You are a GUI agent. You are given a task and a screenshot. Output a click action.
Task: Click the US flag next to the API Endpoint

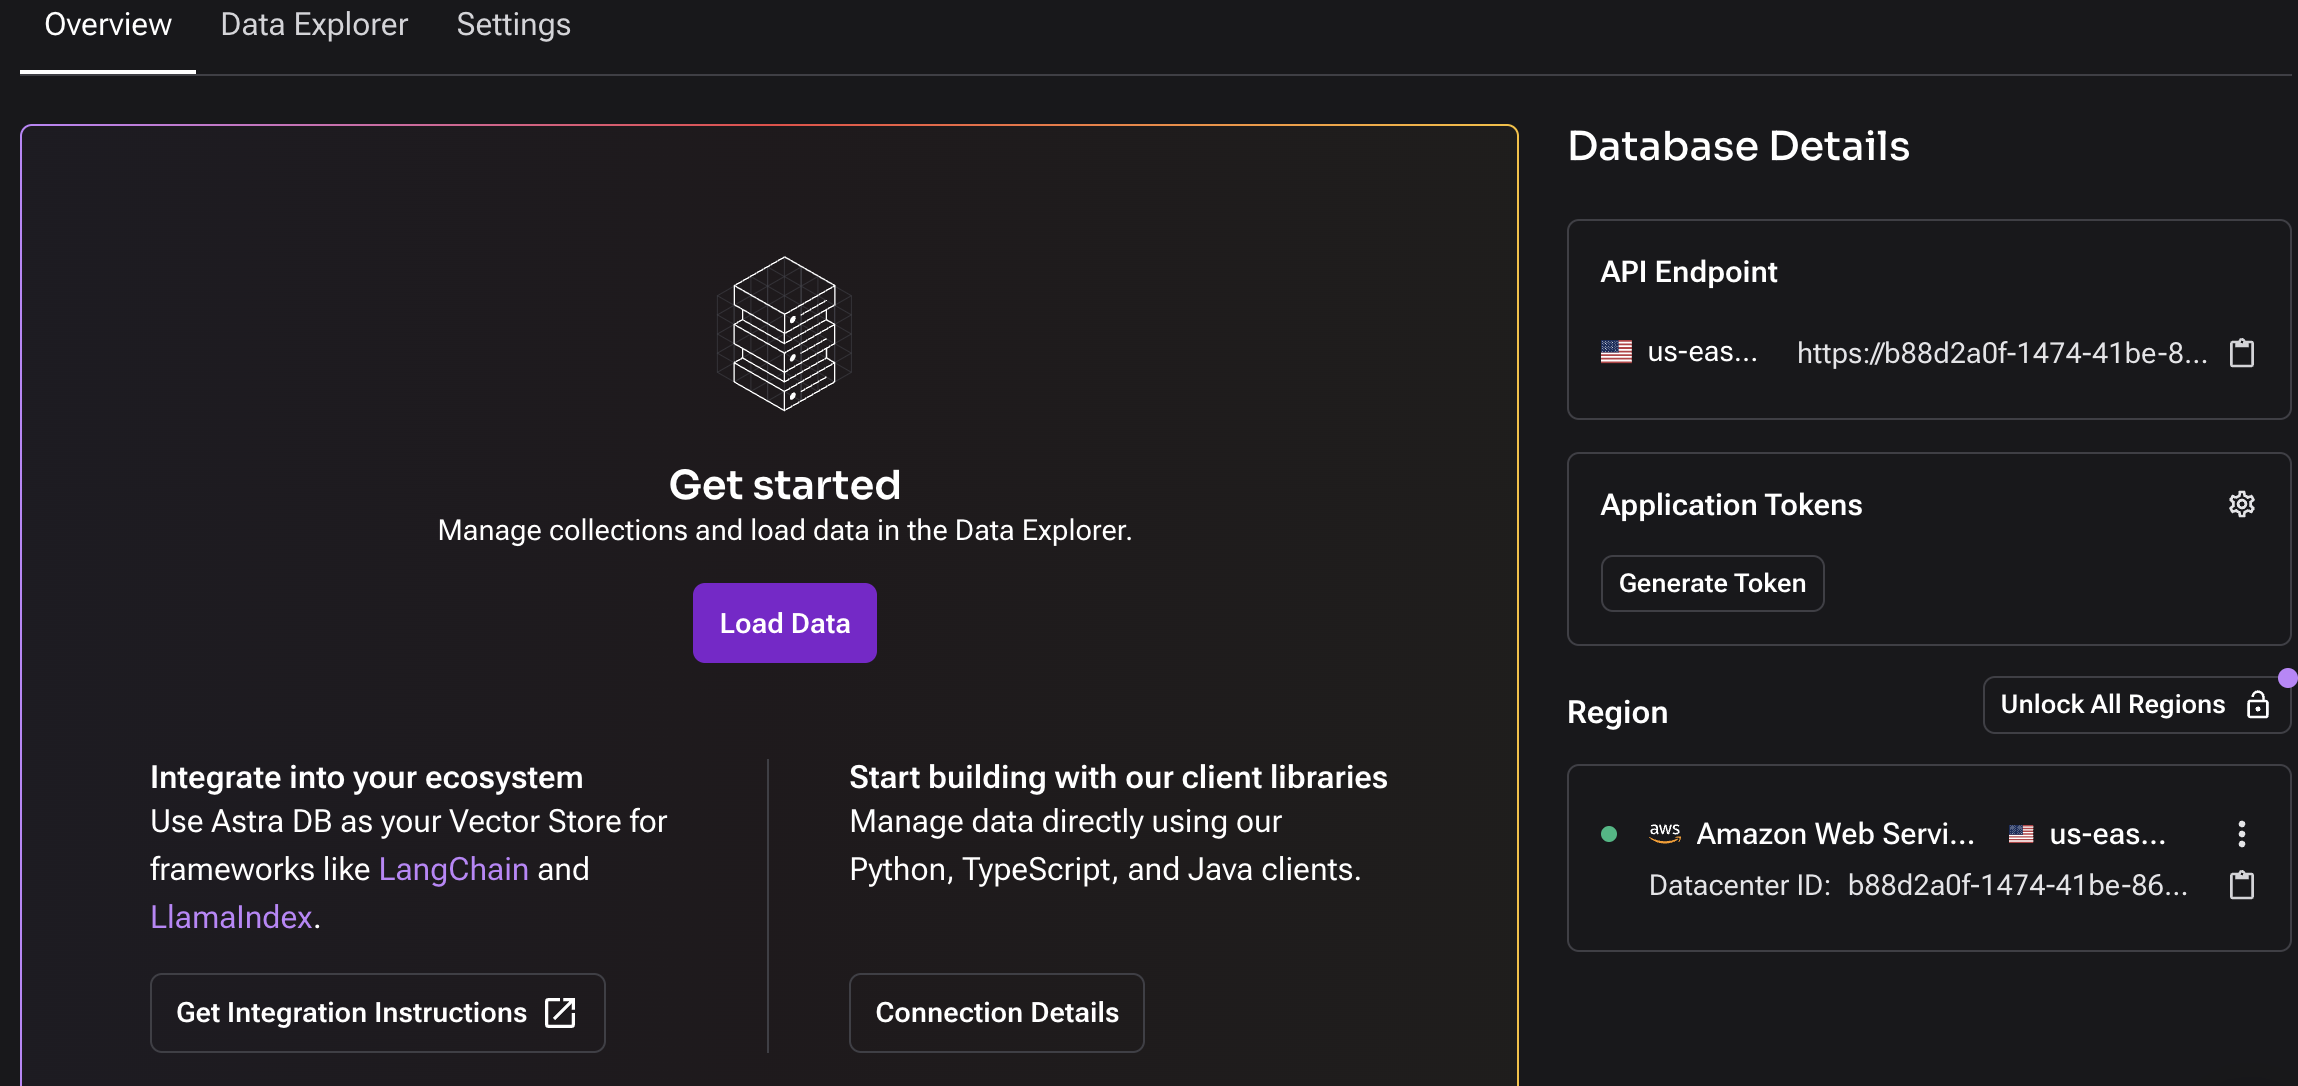[1616, 352]
